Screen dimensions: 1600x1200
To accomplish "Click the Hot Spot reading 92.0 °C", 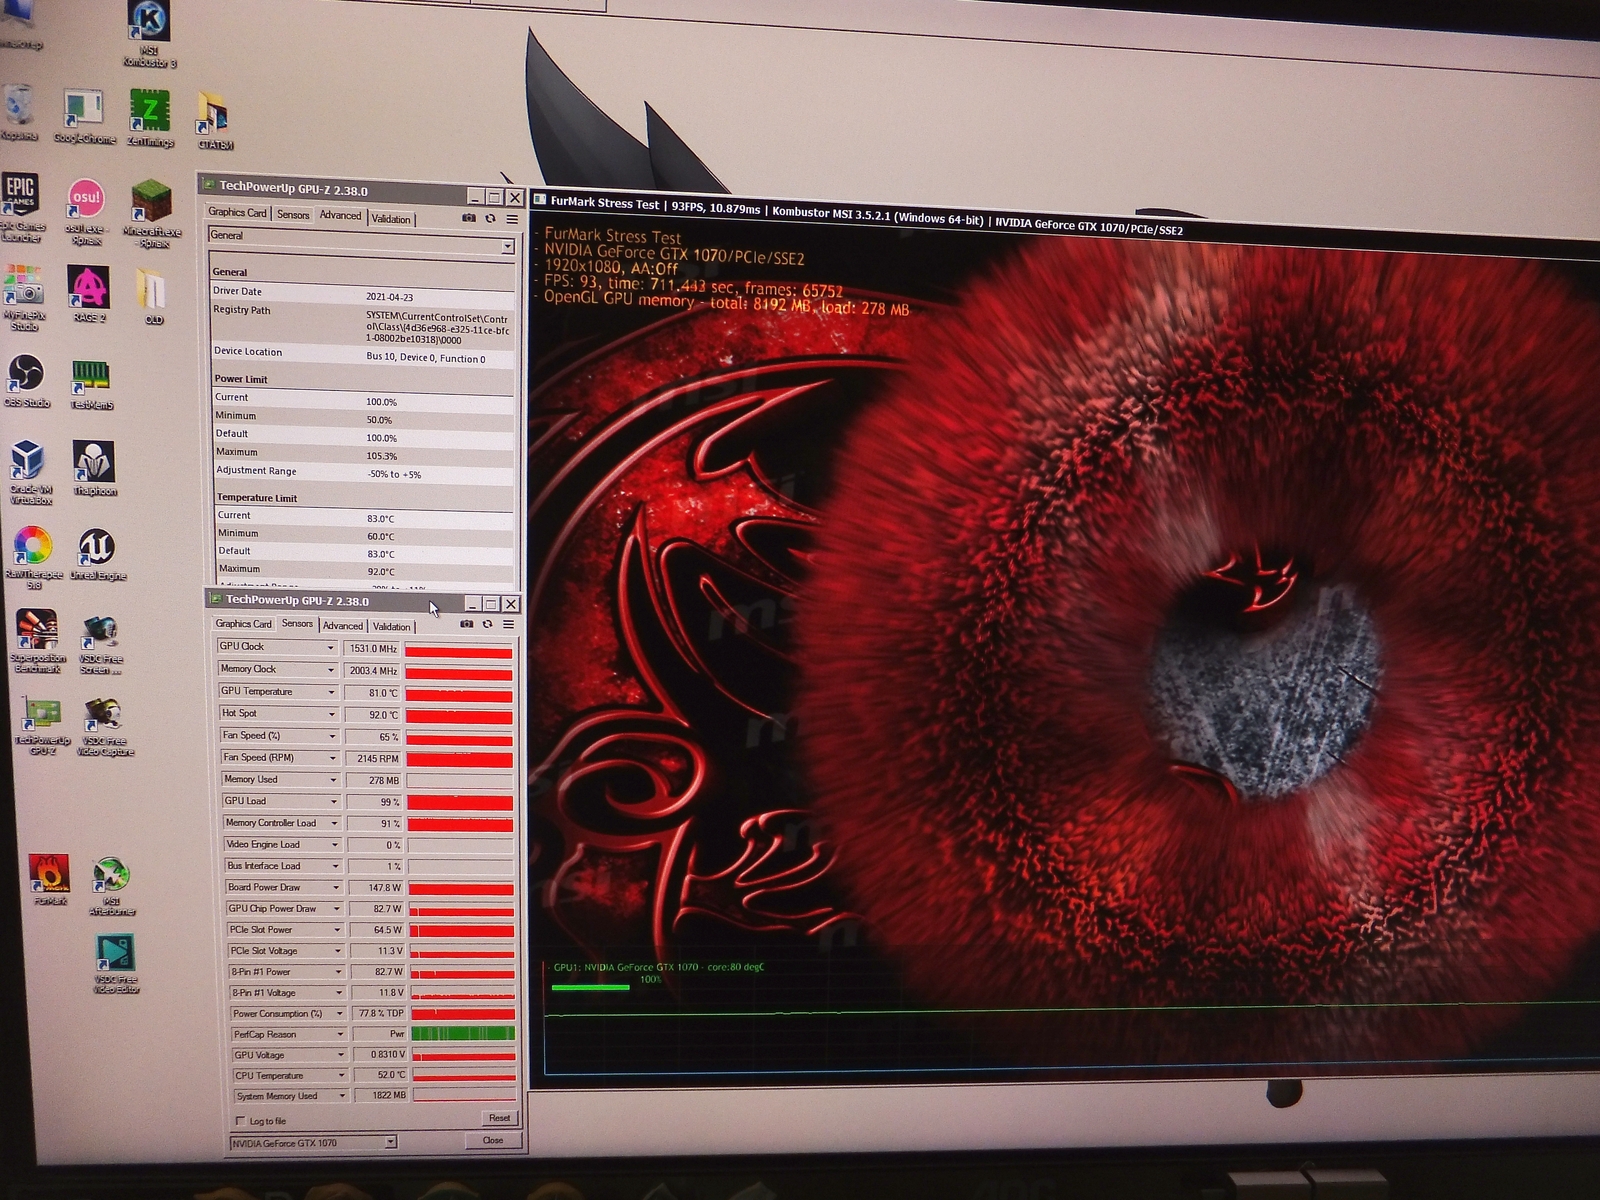I will [x=374, y=715].
